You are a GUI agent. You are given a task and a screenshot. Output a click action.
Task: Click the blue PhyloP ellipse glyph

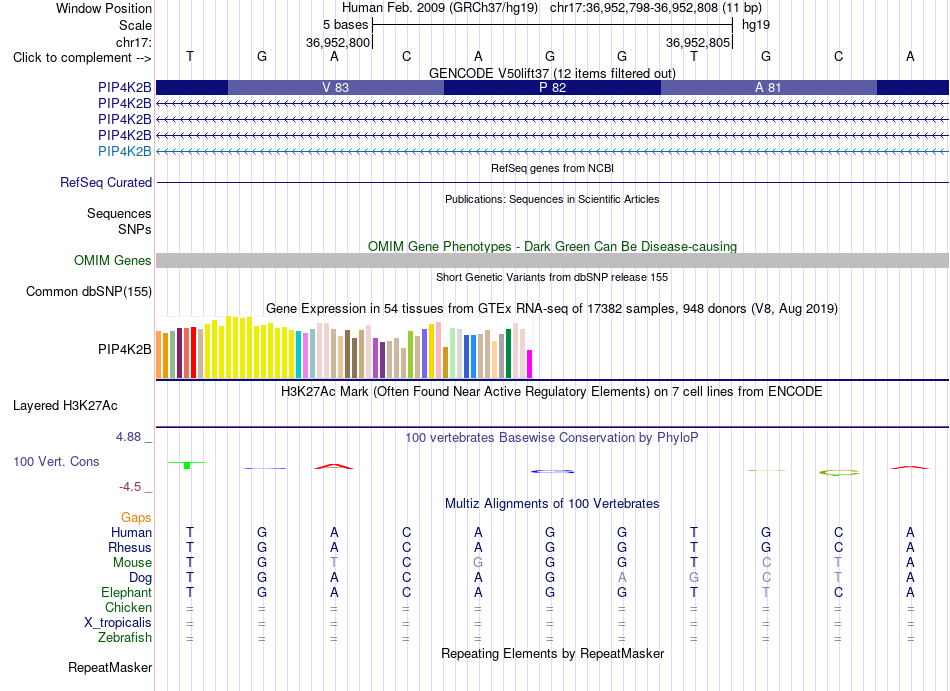552,471
